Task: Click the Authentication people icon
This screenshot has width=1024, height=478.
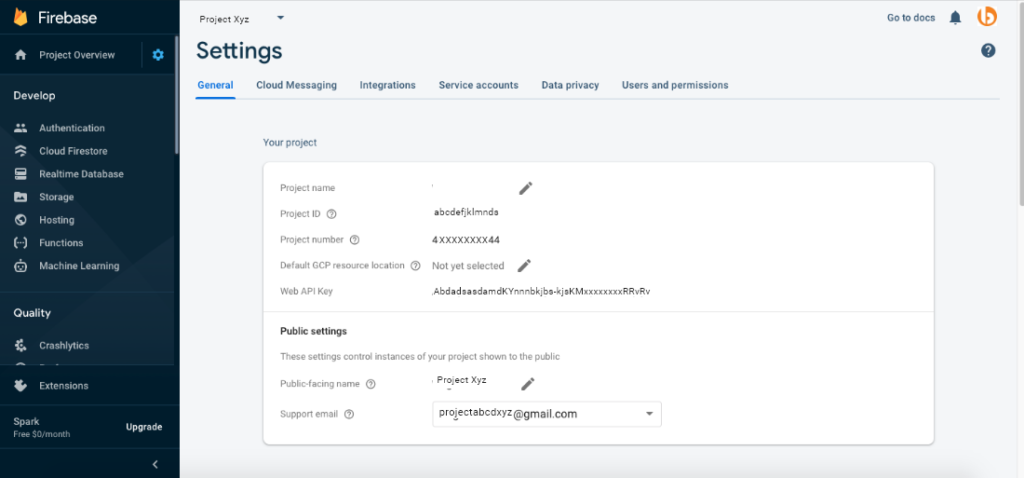Action: 20,128
